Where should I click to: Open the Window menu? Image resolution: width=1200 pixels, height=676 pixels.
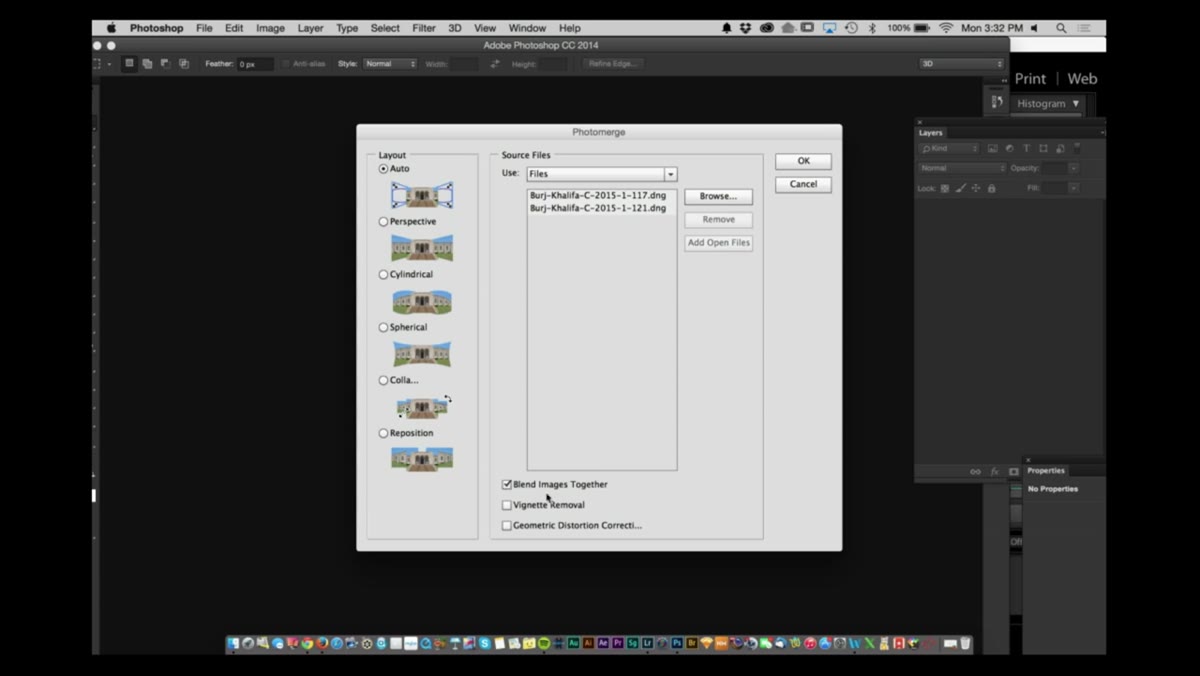527,28
